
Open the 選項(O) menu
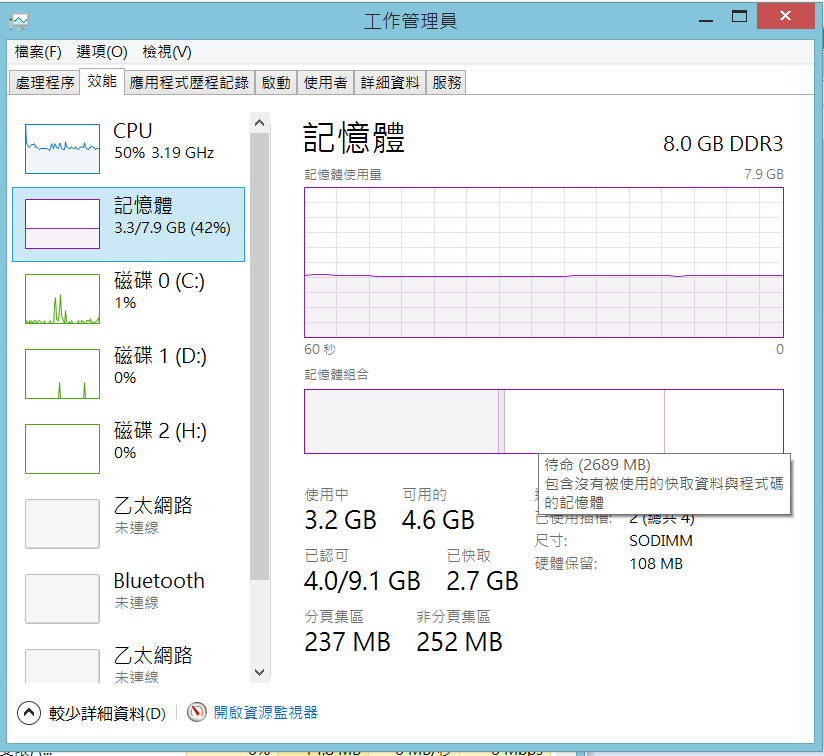(102, 52)
